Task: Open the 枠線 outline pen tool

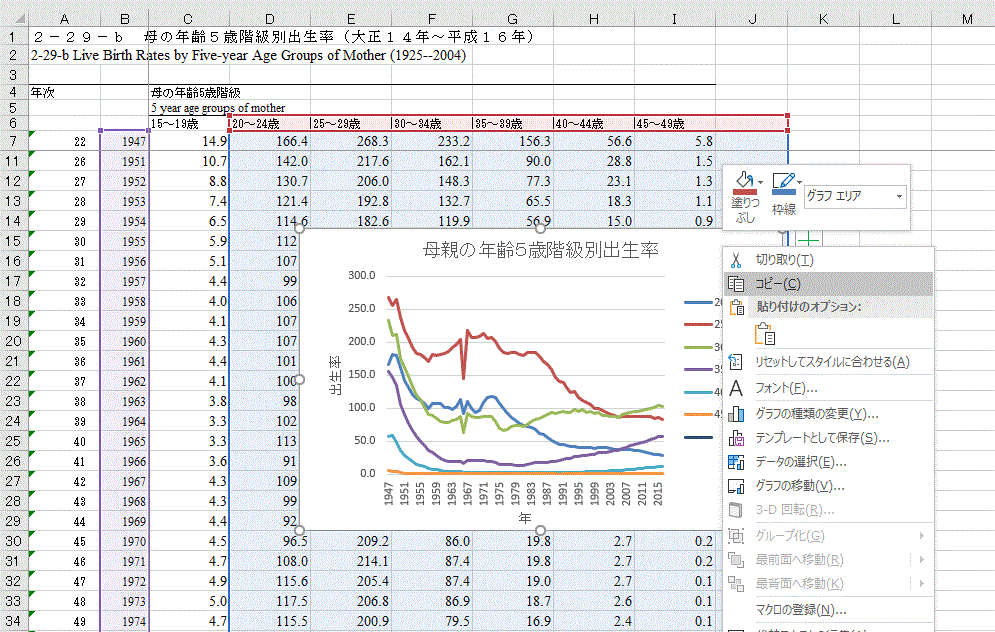Action: [x=784, y=193]
